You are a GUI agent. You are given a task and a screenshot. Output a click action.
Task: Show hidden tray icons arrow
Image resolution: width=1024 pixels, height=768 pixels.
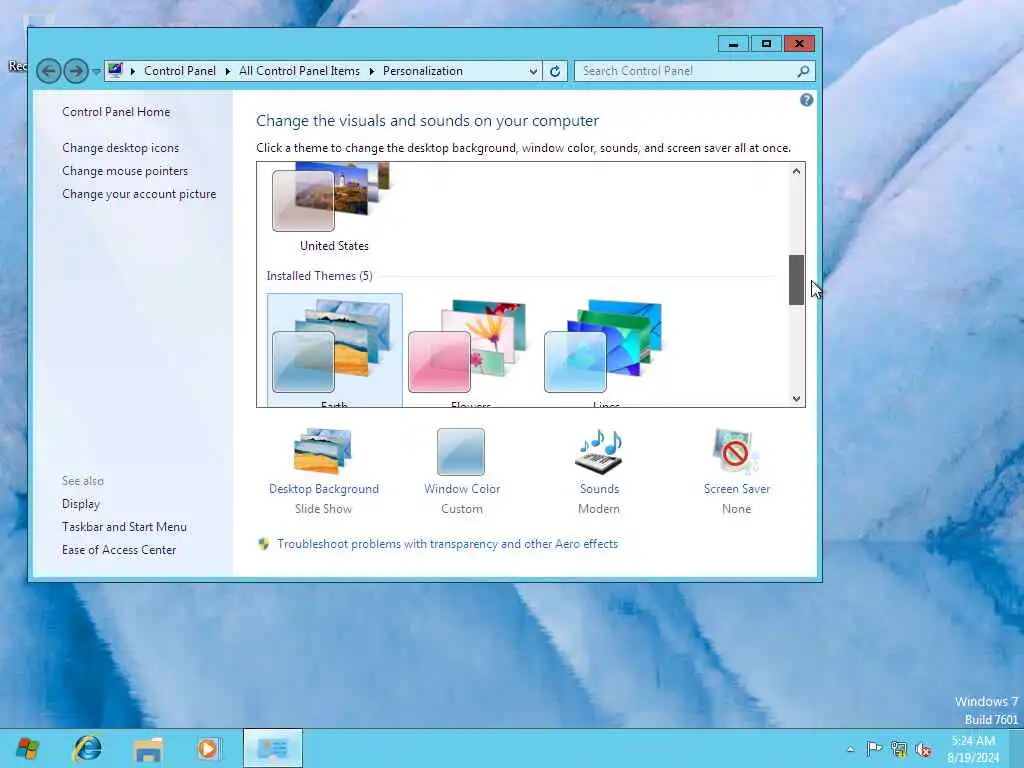[x=850, y=749]
